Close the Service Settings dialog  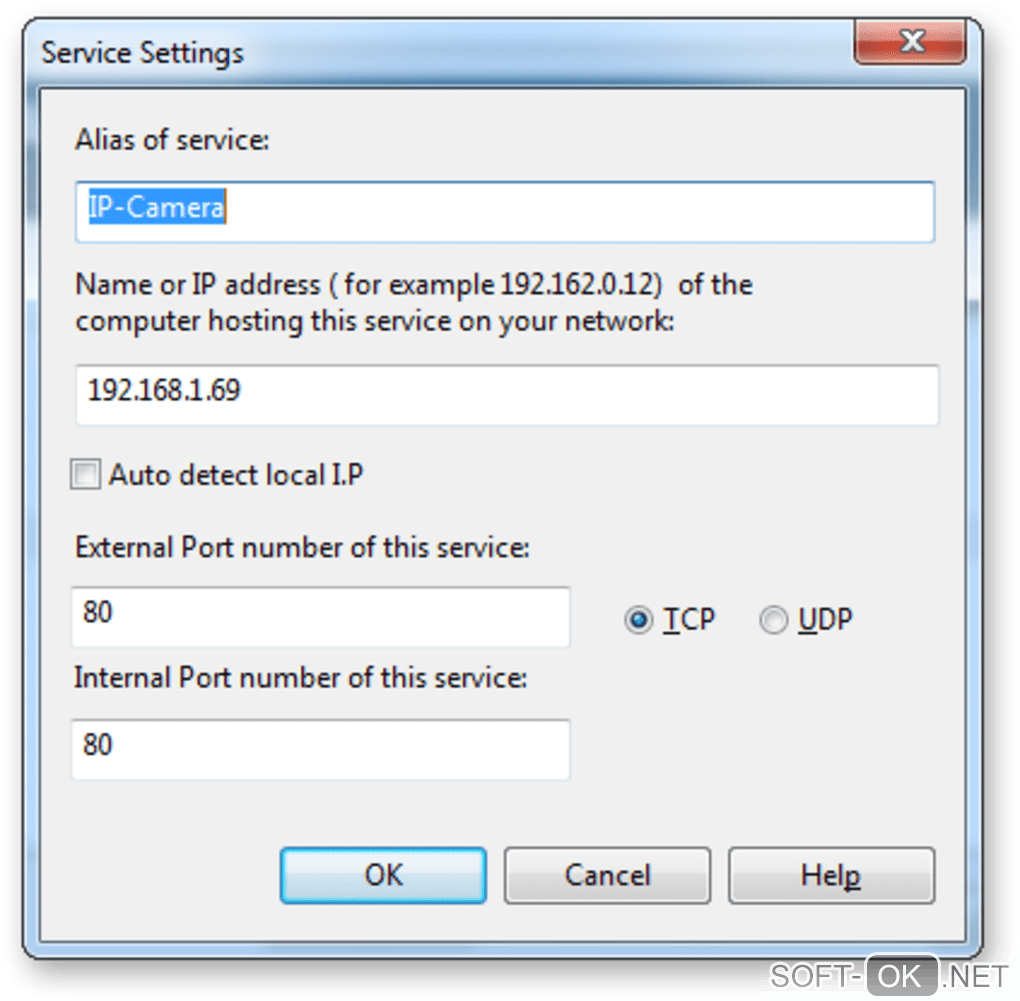pos(910,43)
